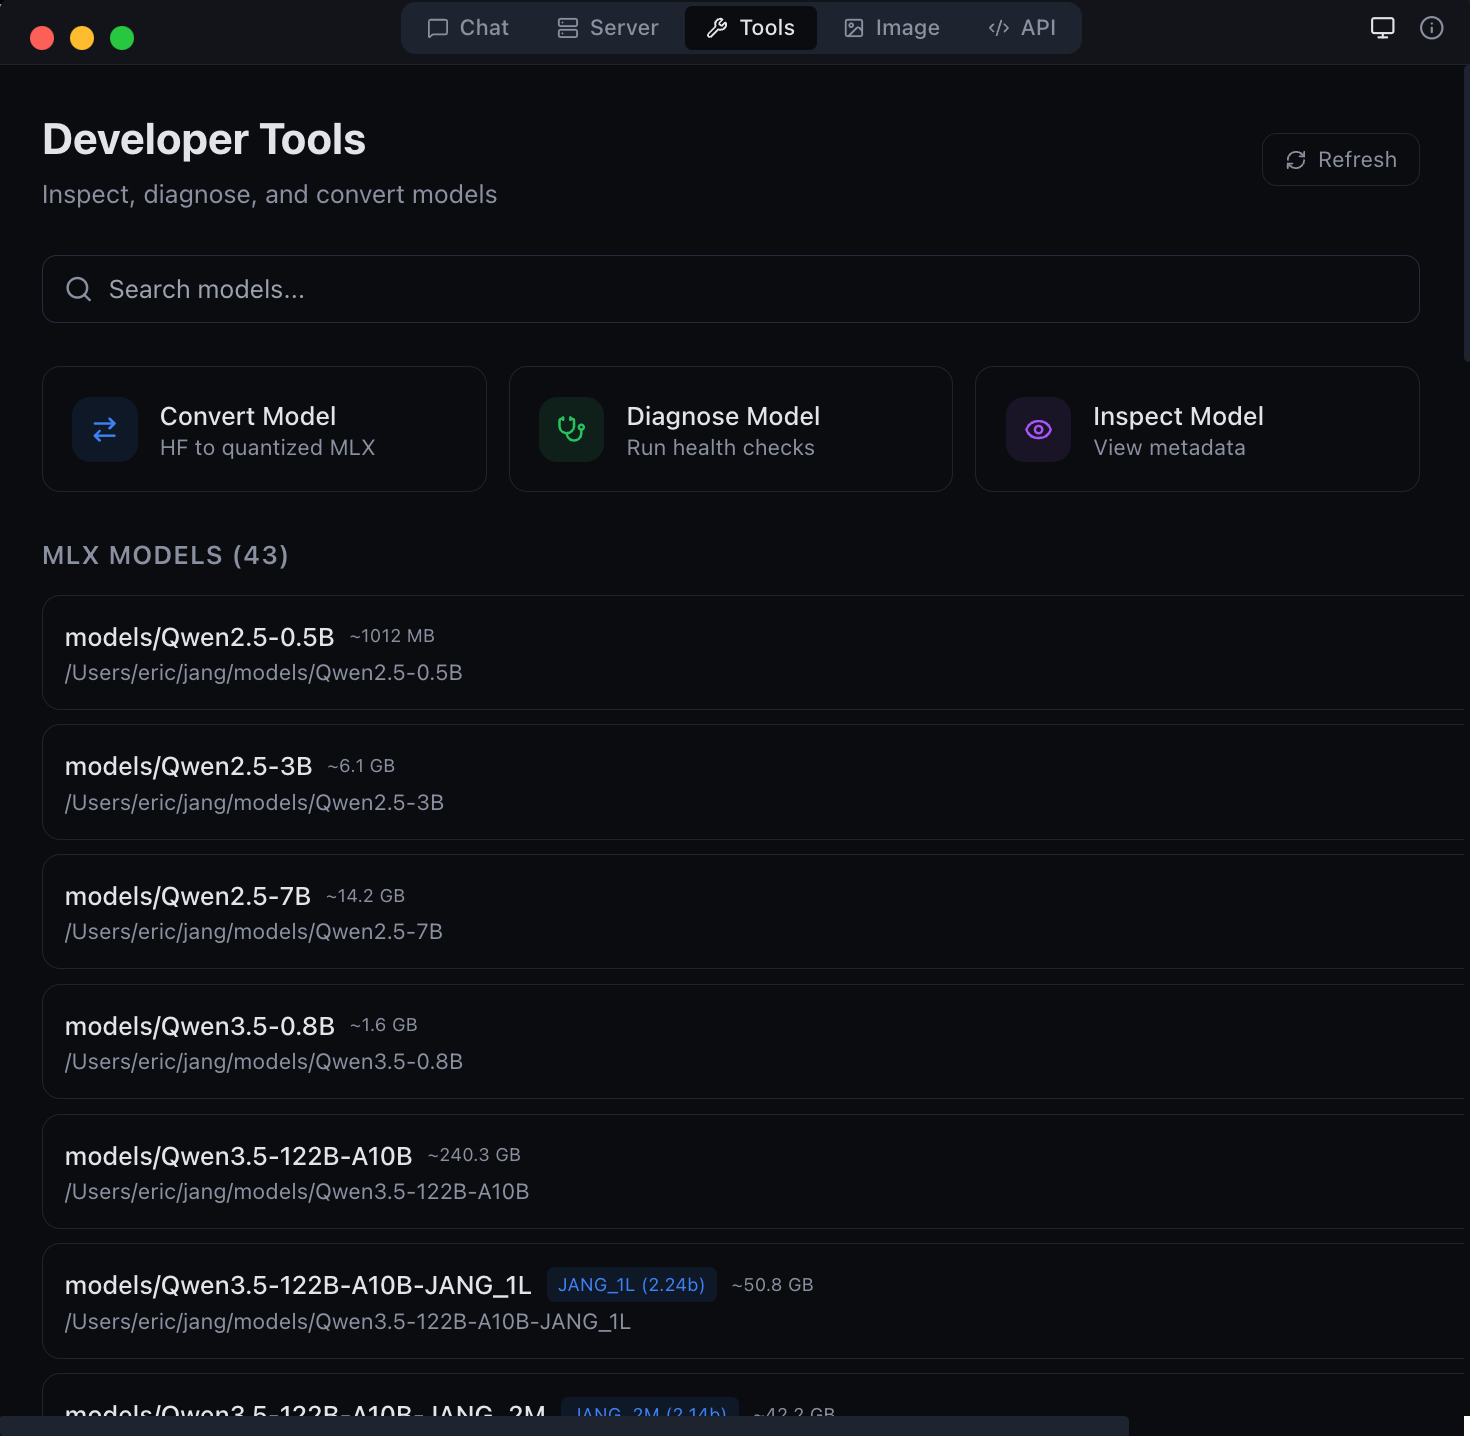Click the wrench icon on the Tools tab
1470x1436 pixels.
(717, 28)
